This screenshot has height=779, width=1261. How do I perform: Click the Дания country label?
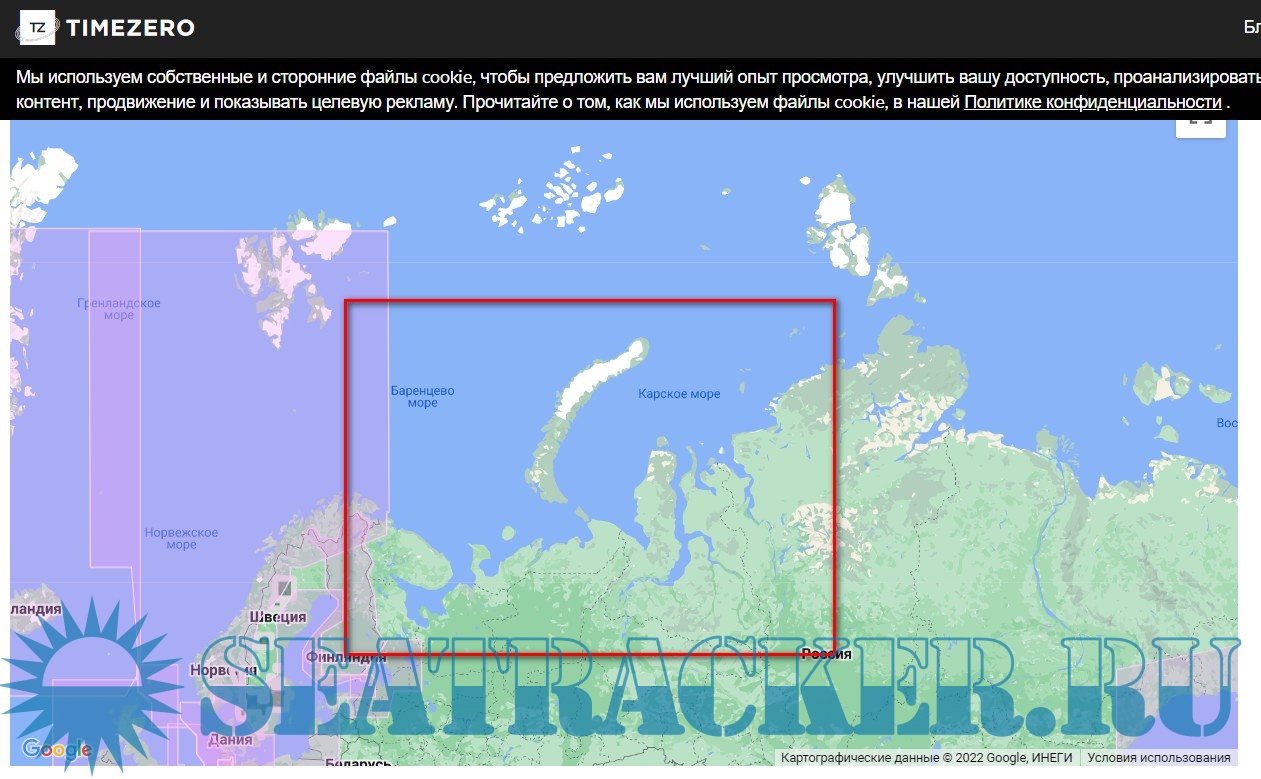click(229, 740)
